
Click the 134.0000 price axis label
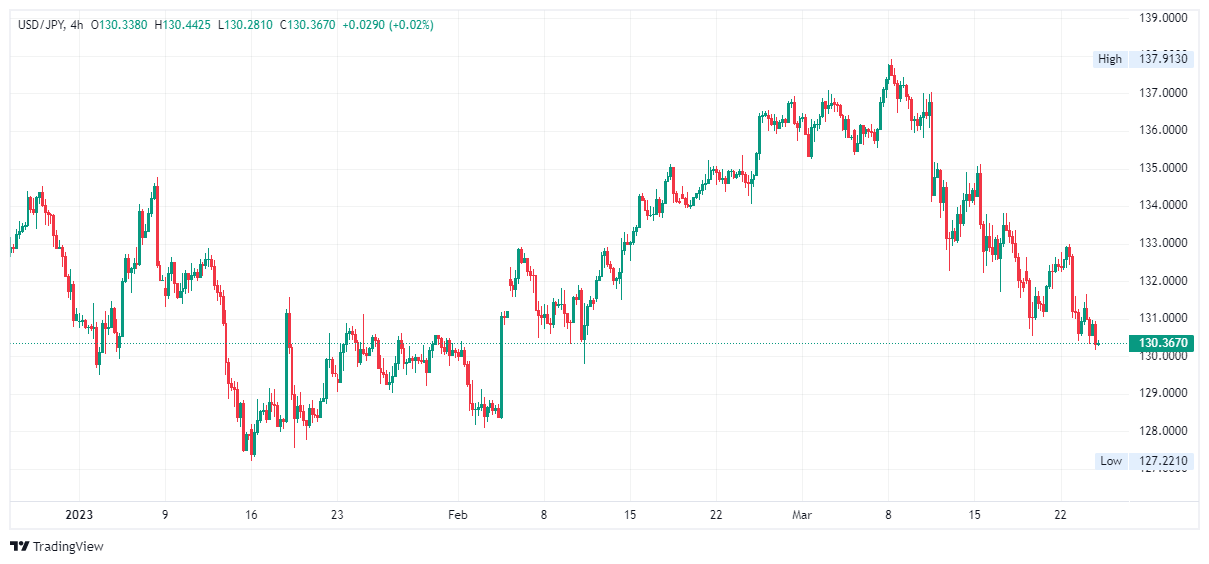(1164, 206)
